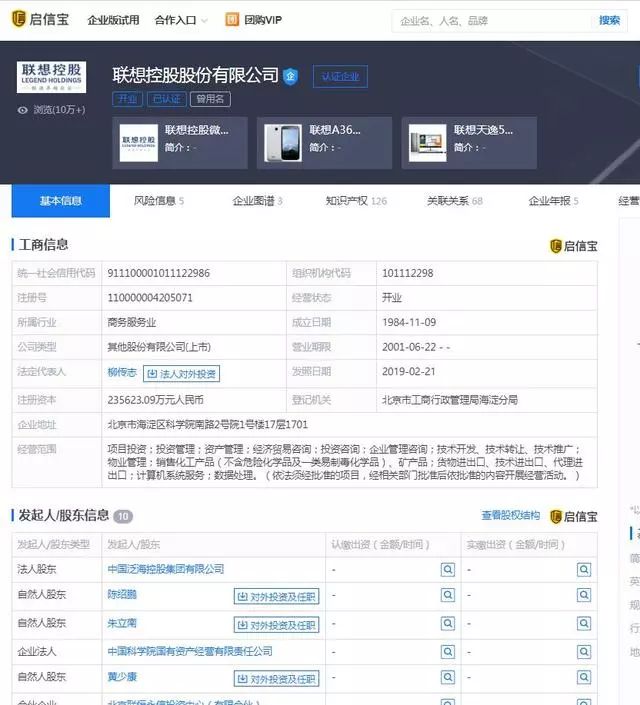Open the 联想天逸5... product card
The image size is (640, 705).
coord(469,143)
